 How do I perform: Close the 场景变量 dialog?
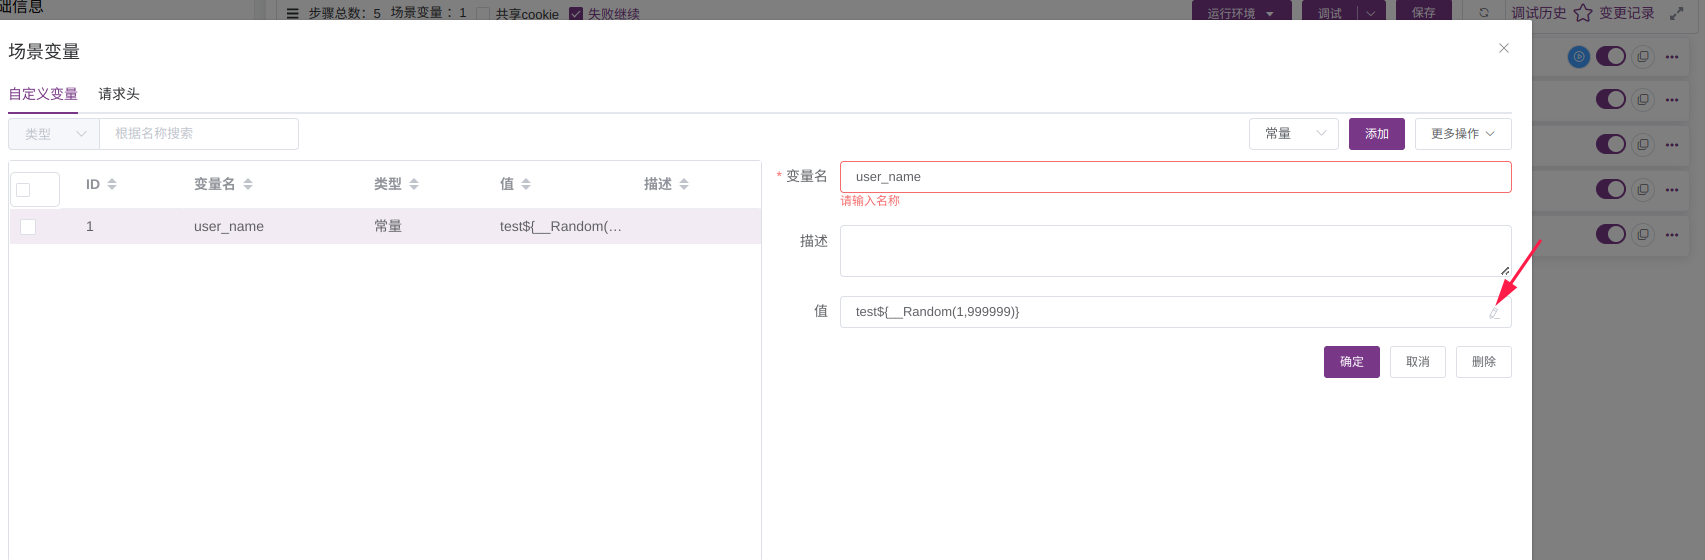click(1503, 48)
